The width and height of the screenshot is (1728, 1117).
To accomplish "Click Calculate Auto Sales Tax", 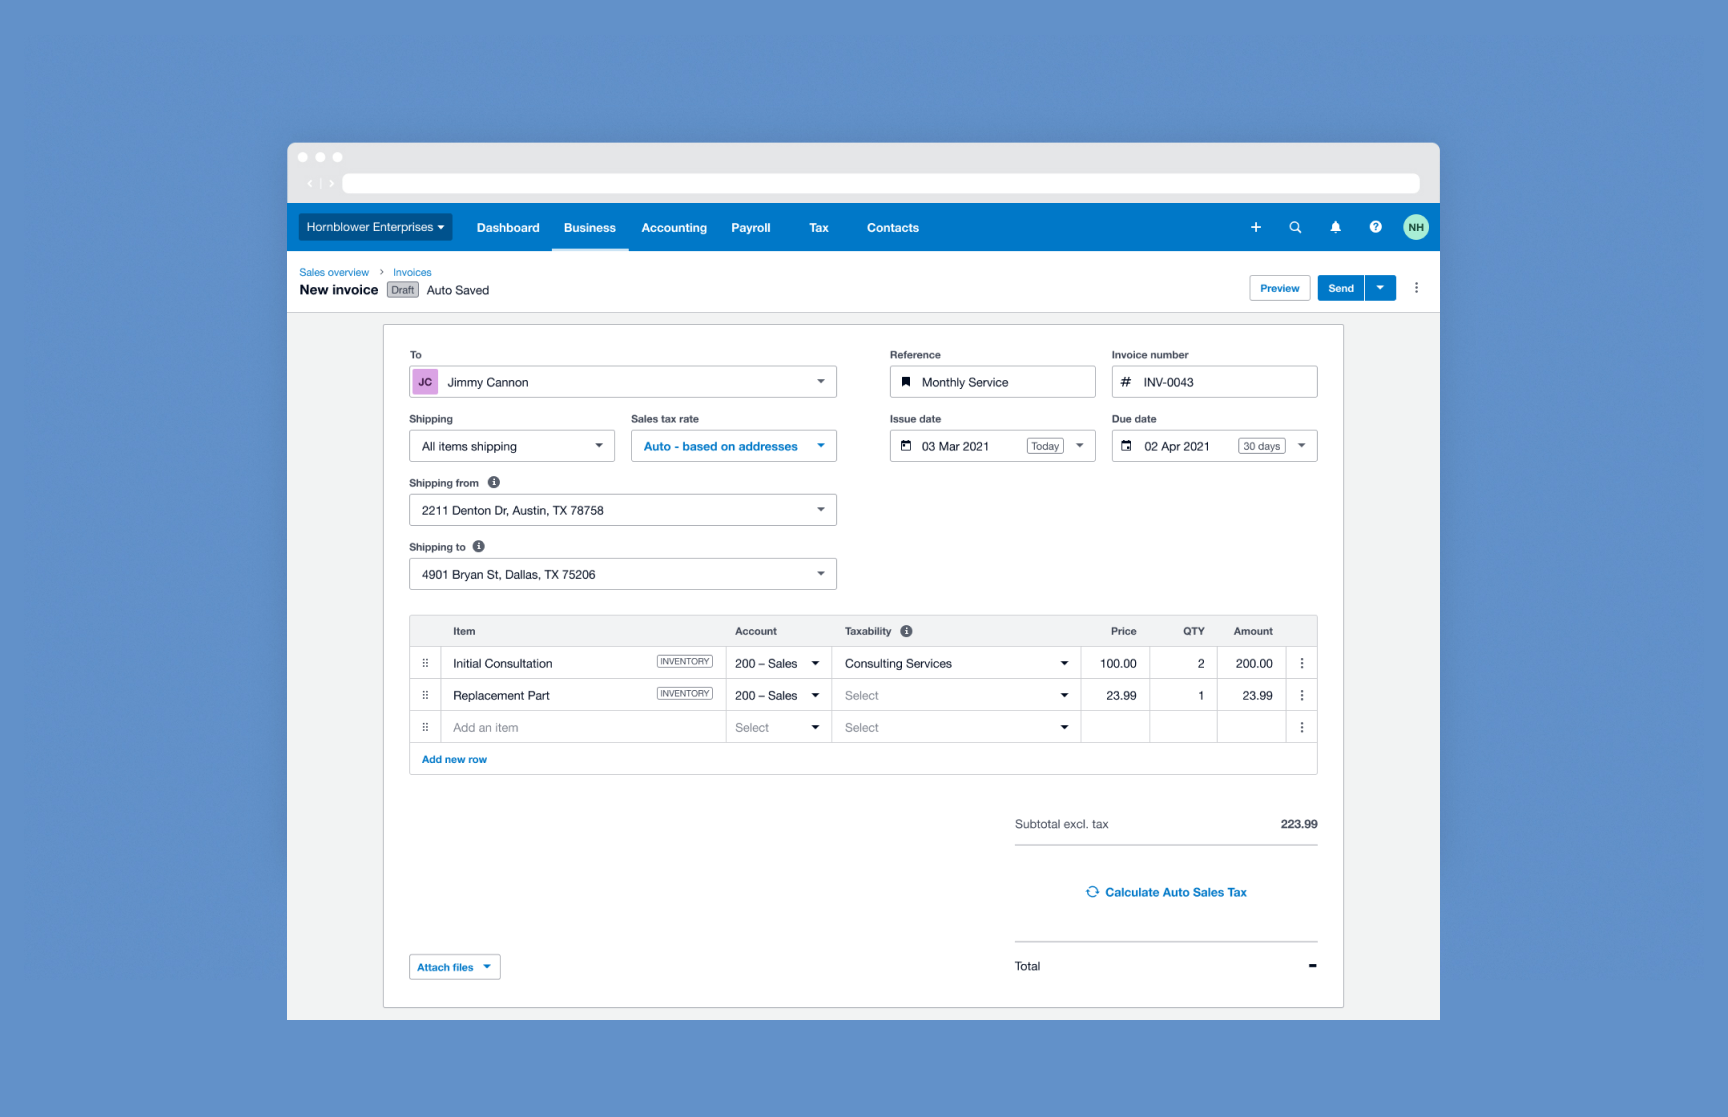I will [x=1166, y=893].
